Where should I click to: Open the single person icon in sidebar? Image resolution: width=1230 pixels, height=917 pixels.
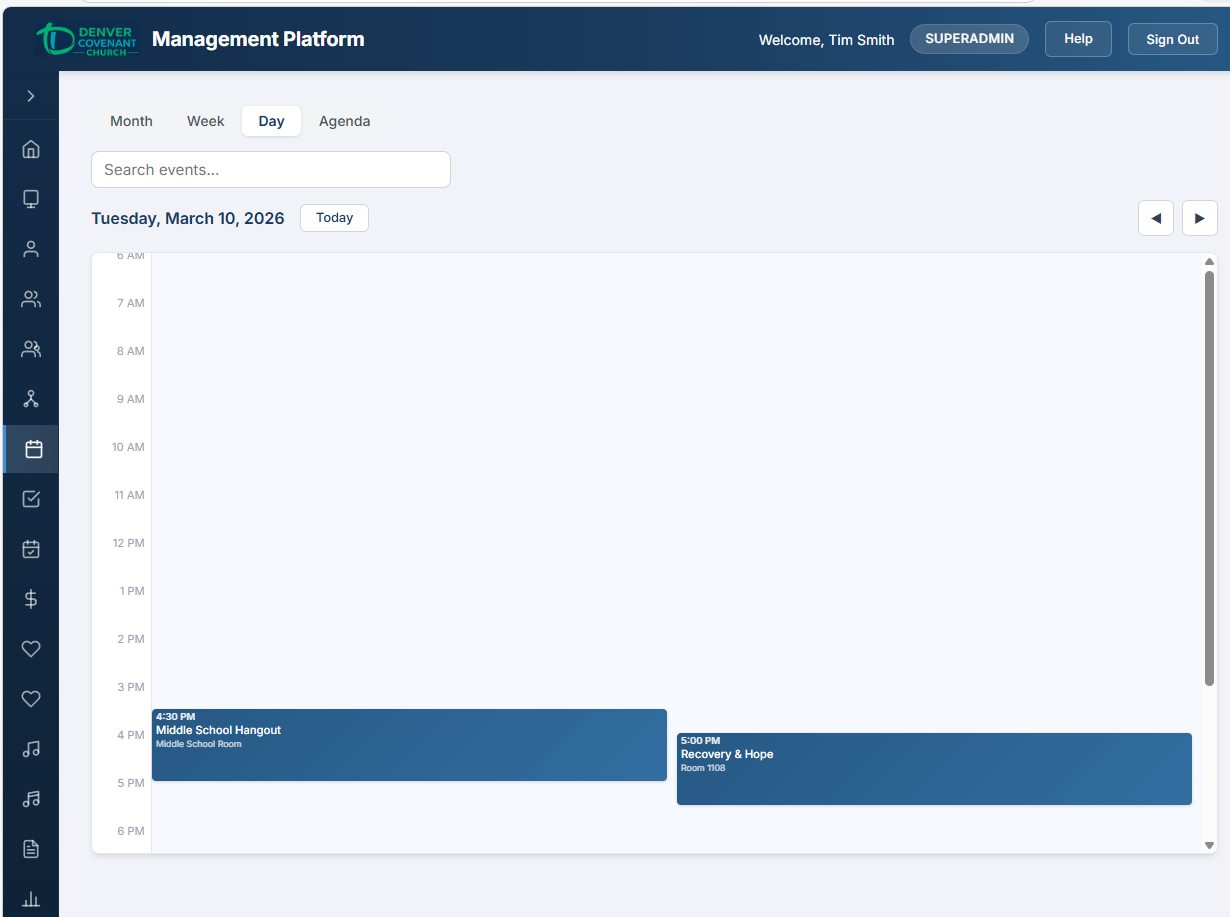[x=31, y=249]
